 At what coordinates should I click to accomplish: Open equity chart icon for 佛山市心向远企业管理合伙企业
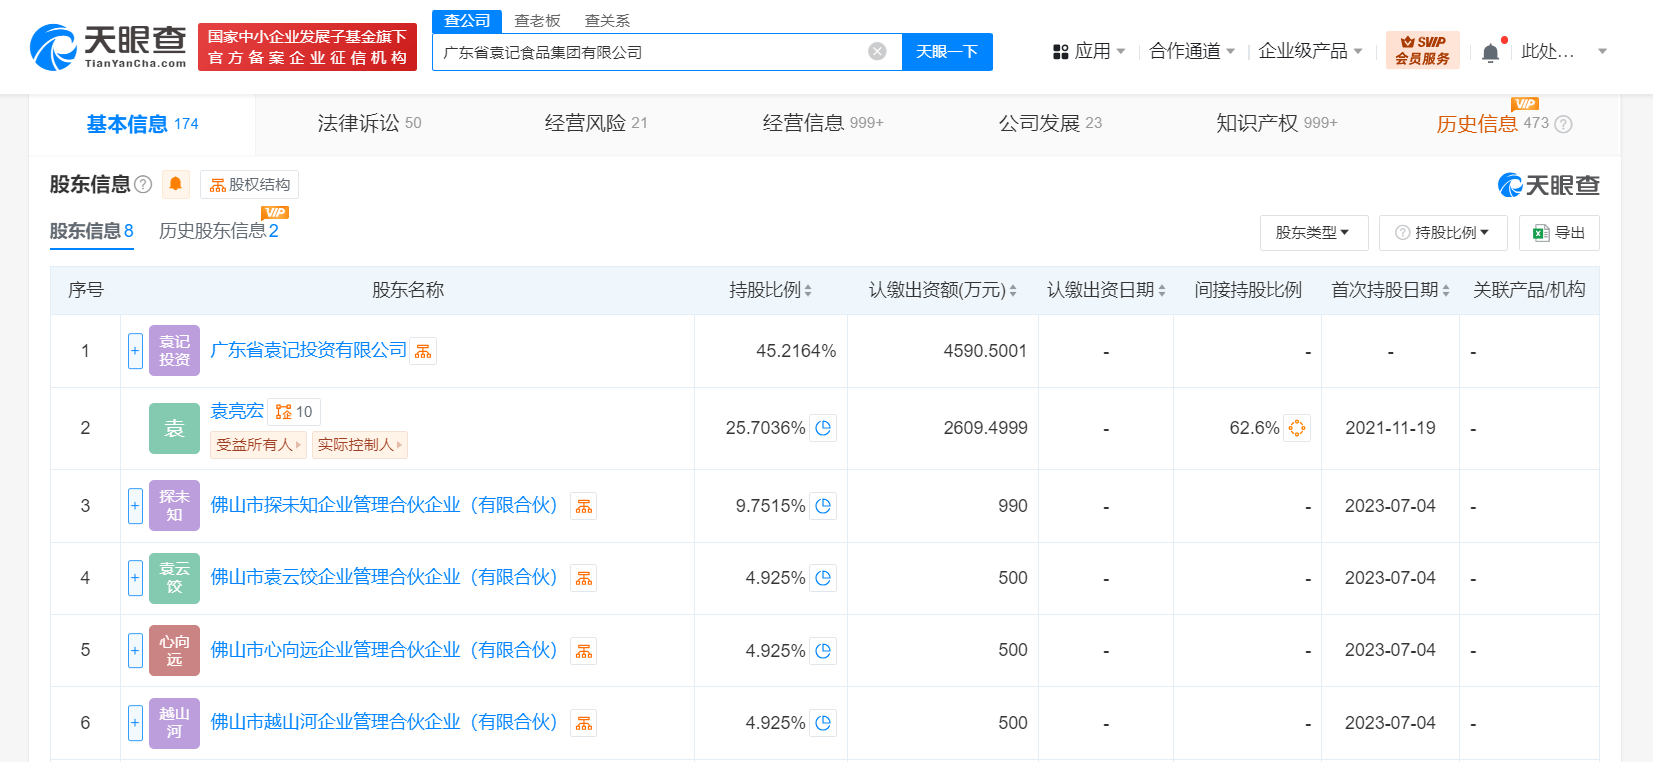(584, 651)
